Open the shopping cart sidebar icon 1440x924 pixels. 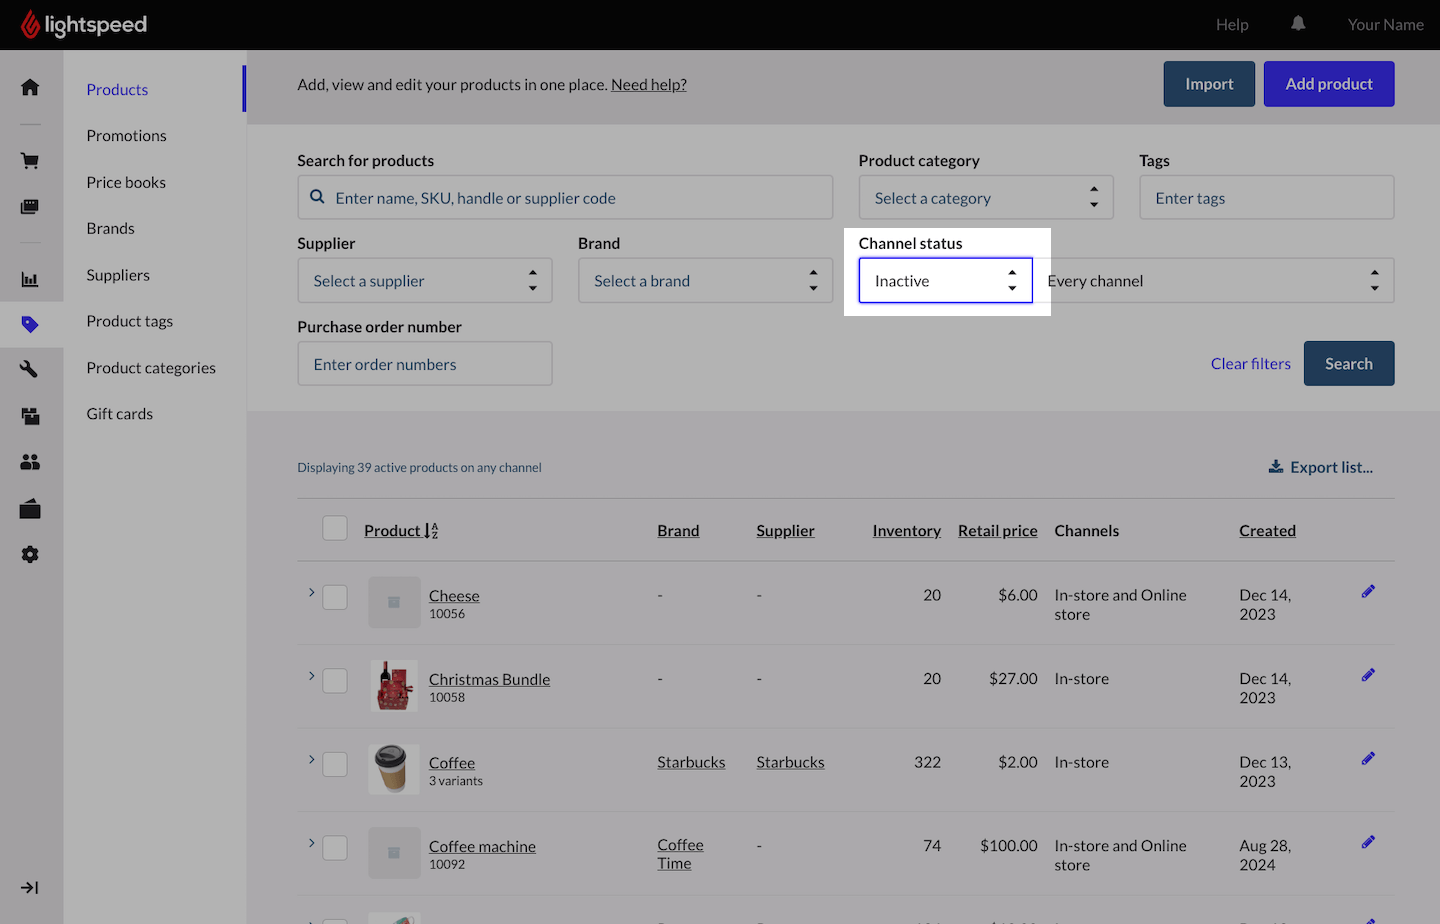tap(30, 161)
